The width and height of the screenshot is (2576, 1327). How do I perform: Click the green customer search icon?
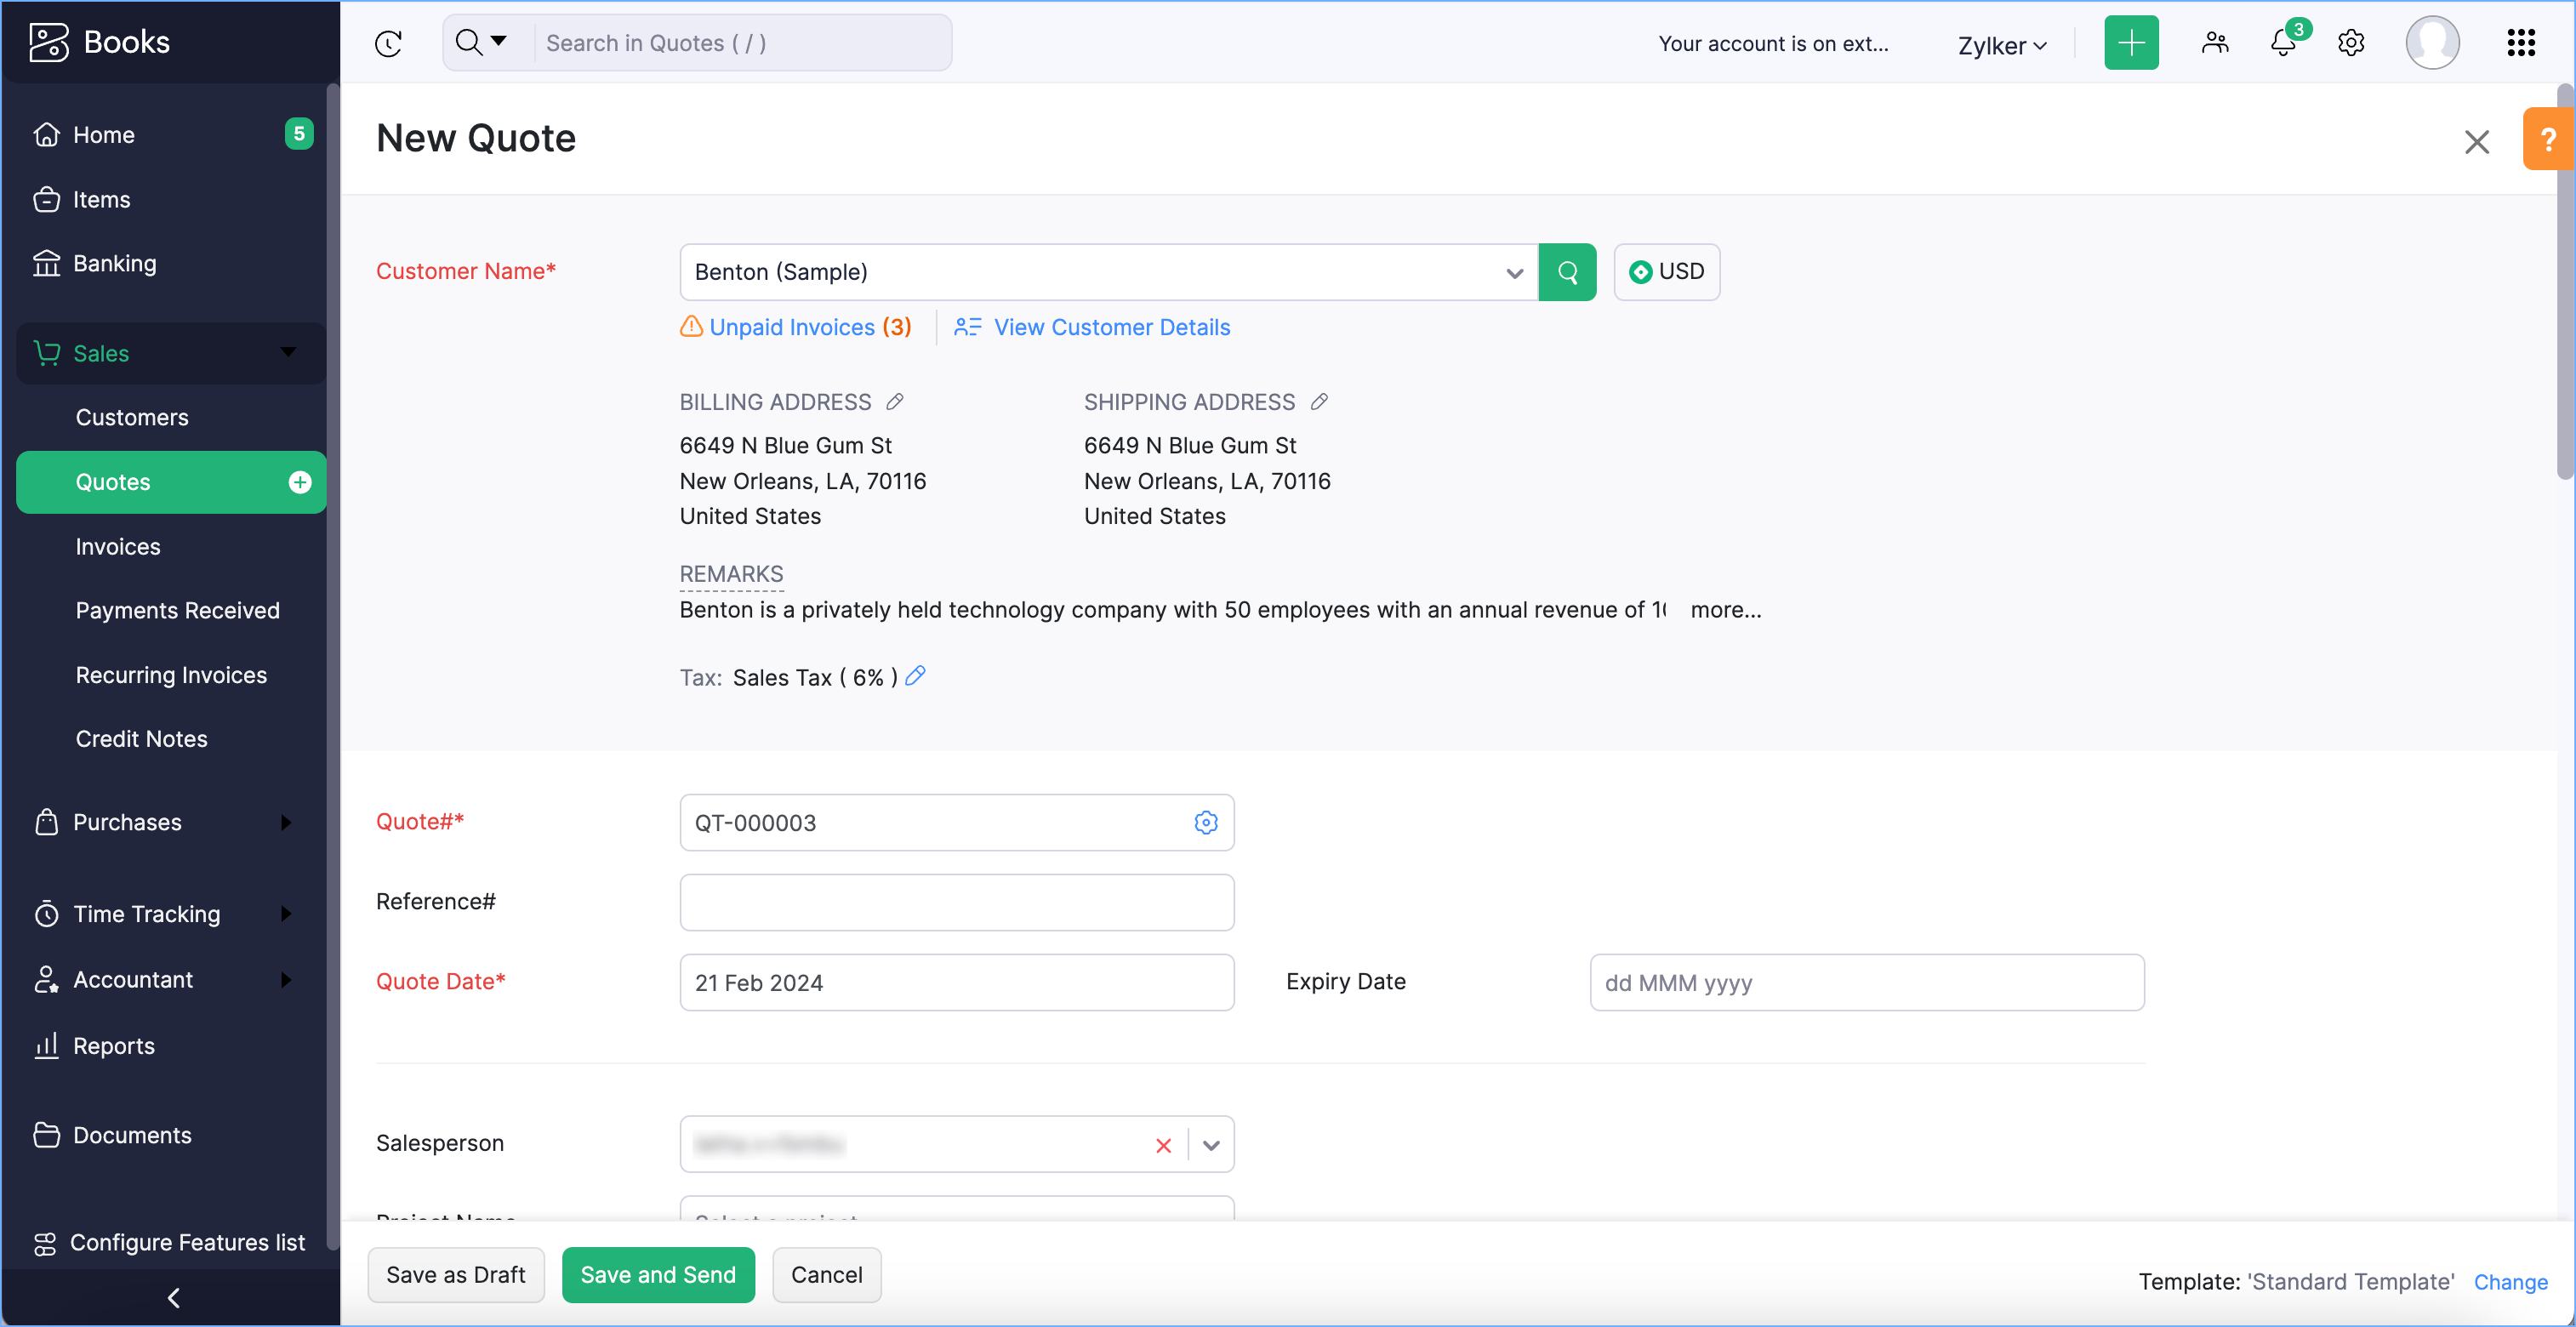tap(1567, 272)
